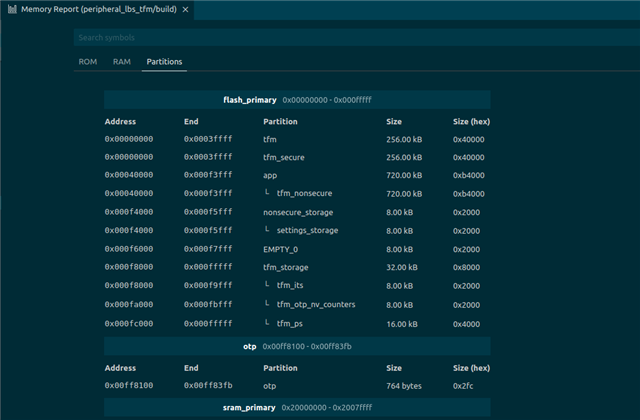
Task: Select the app partition row
Action: tap(270, 175)
